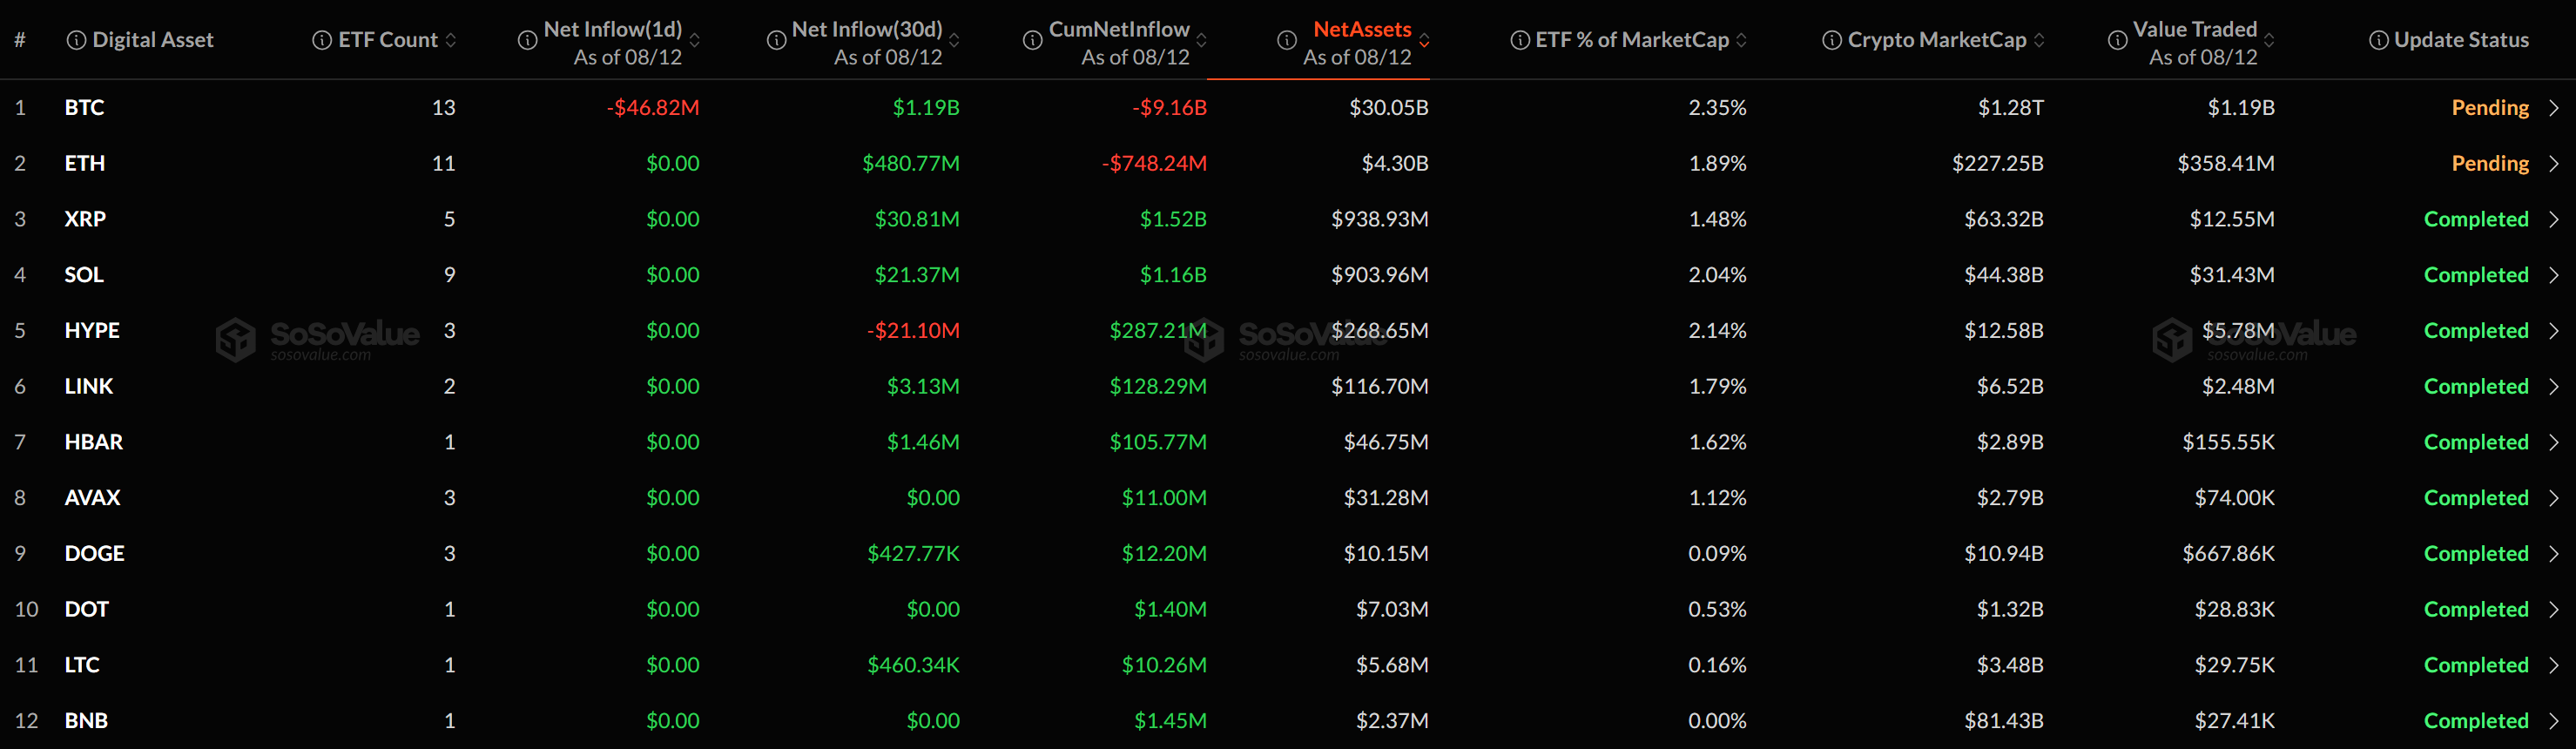The width and height of the screenshot is (2576, 749).
Task: Click the info icon beside Digital Asset
Action: [76, 40]
